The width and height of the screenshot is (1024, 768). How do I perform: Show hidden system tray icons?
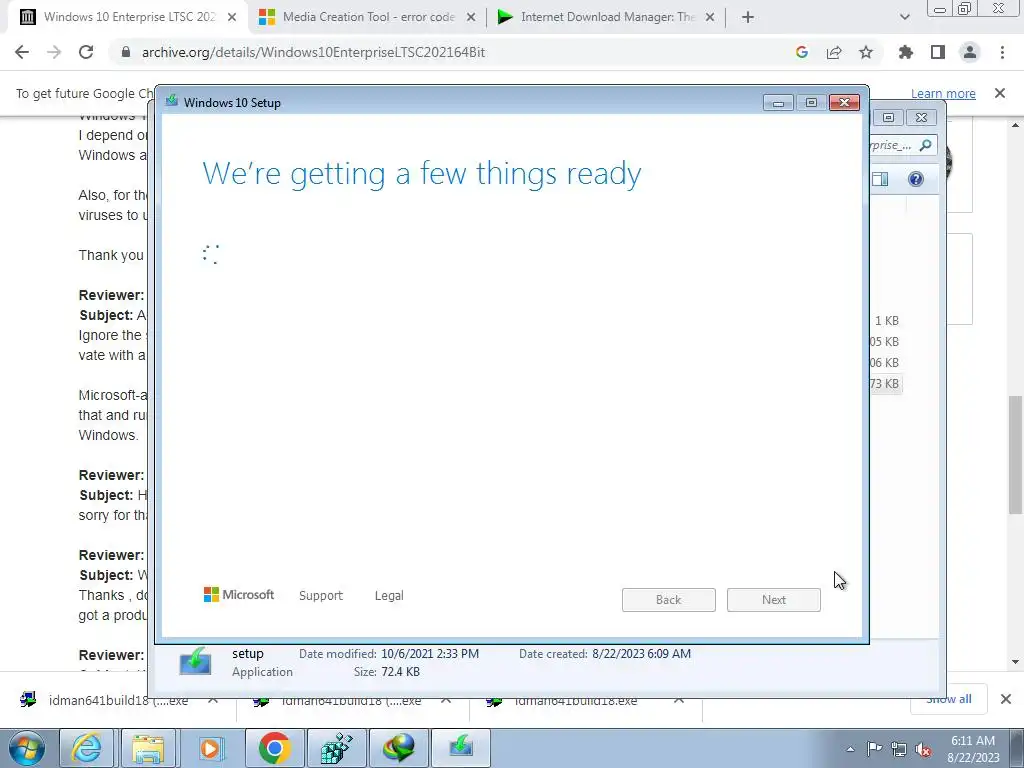click(x=850, y=749)
